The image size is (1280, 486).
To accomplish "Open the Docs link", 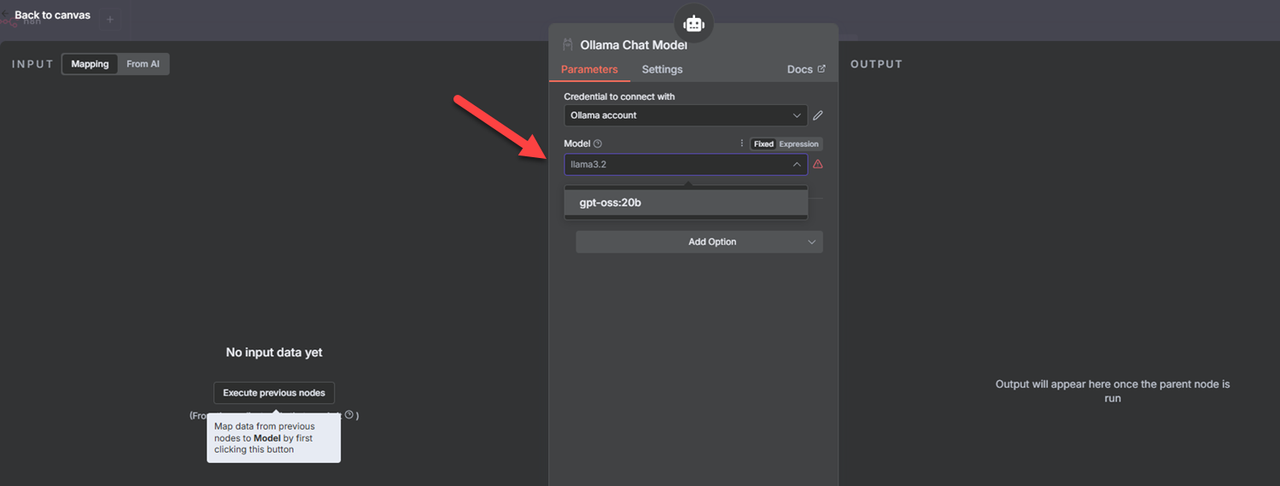I will click(806, 70).
